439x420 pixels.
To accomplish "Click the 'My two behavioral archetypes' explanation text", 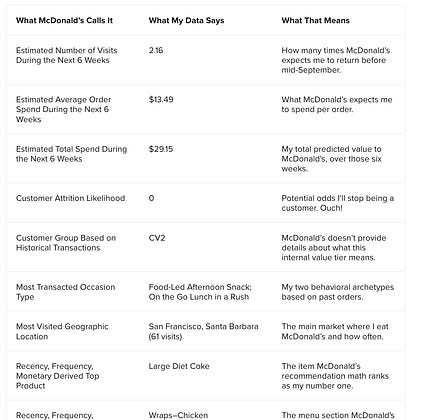I will point(338,292).
